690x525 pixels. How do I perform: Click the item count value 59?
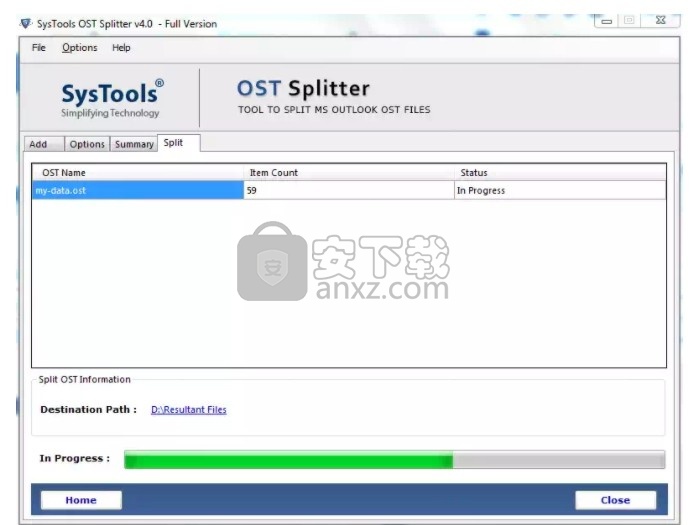[252, 191]
